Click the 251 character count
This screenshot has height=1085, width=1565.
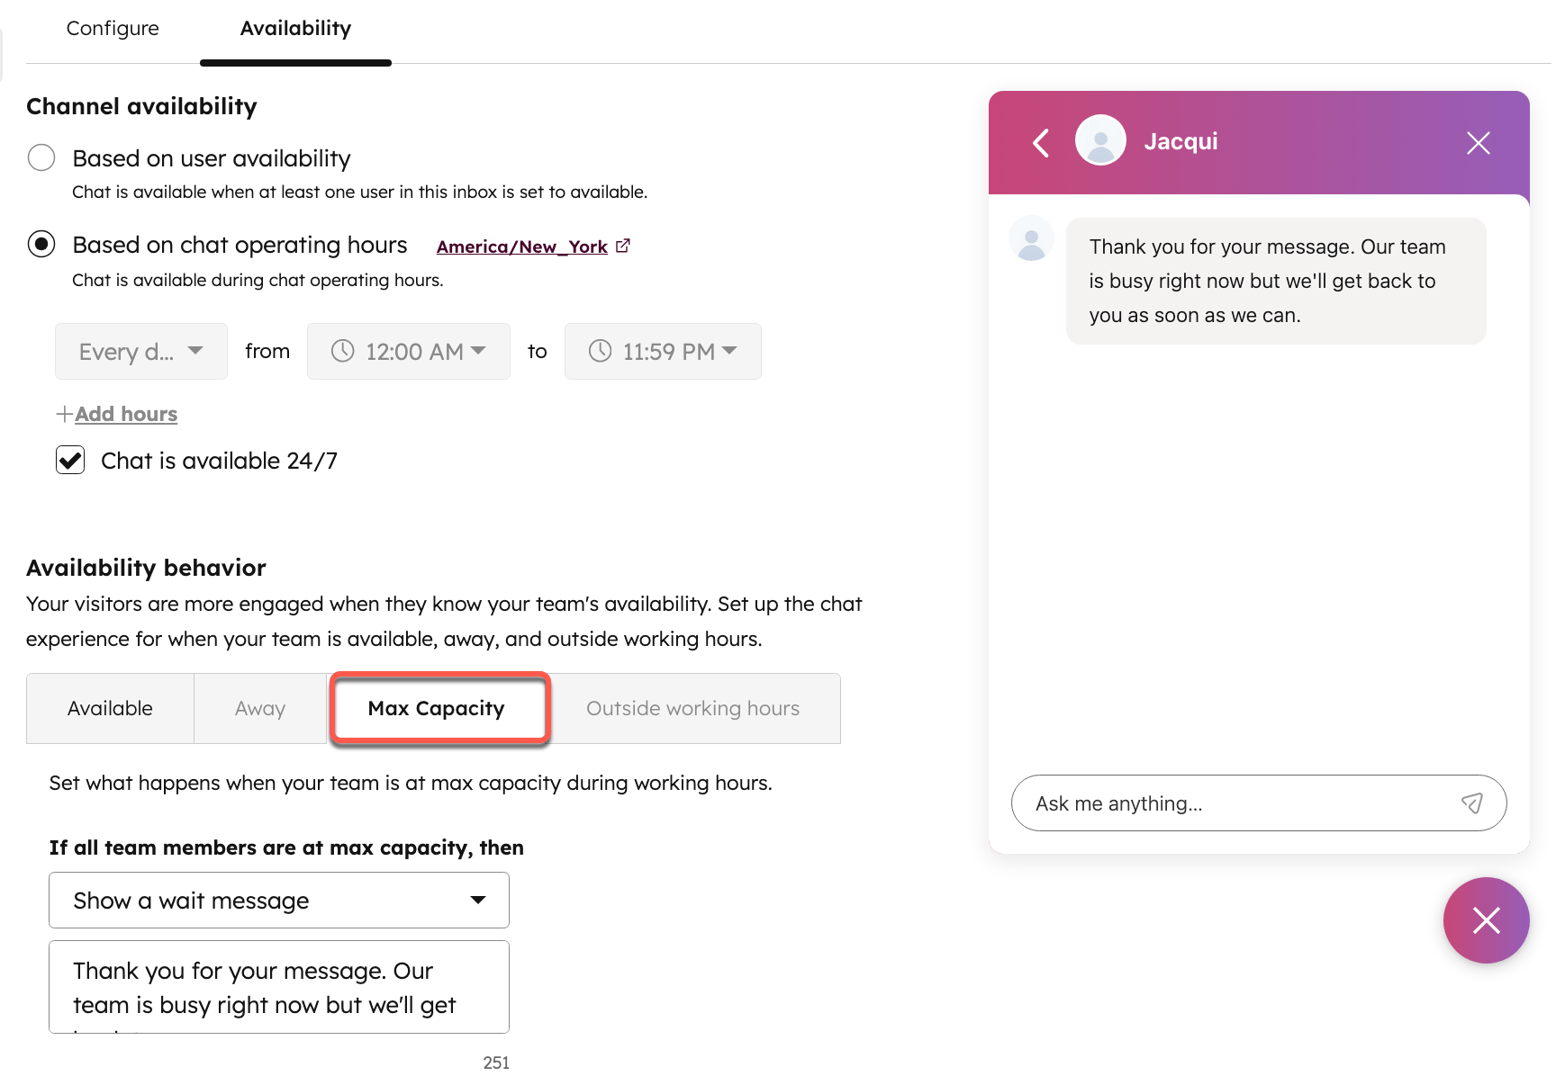[496, 1063]
